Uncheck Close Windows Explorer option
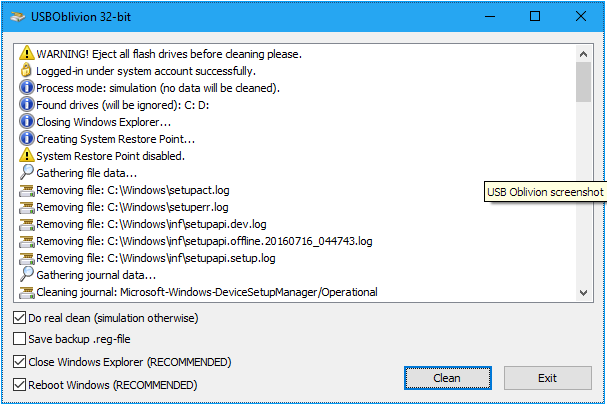The width and height of the screenshot is (607, 405). point(19,362)
